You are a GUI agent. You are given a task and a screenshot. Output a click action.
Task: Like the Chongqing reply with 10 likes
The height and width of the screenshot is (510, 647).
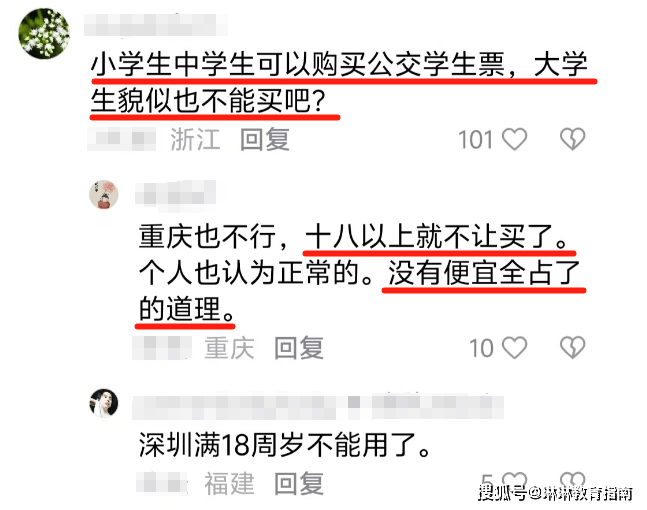coord(514,347)
